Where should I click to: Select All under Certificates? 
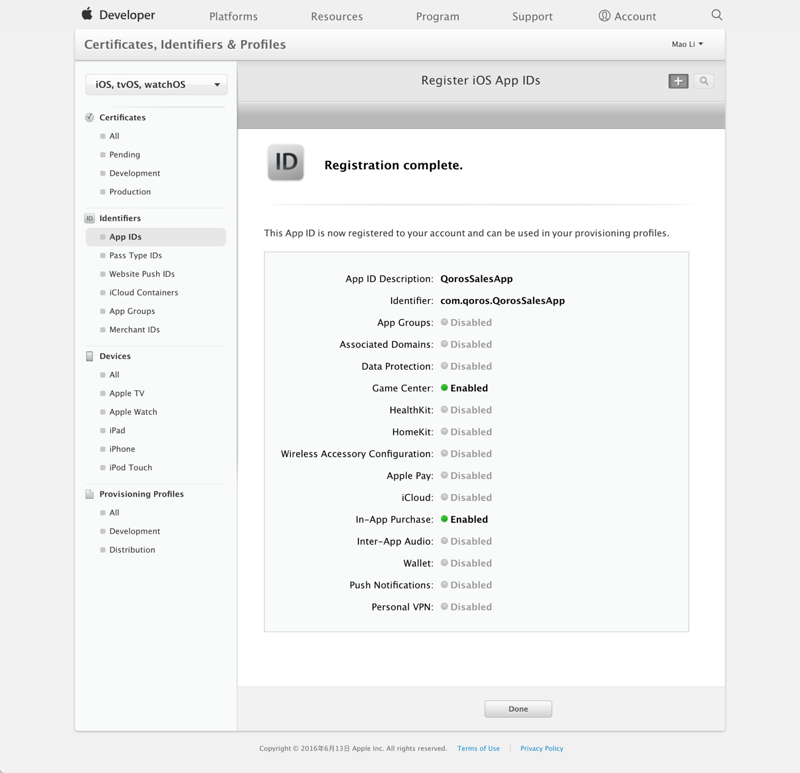tap(114, 136)
